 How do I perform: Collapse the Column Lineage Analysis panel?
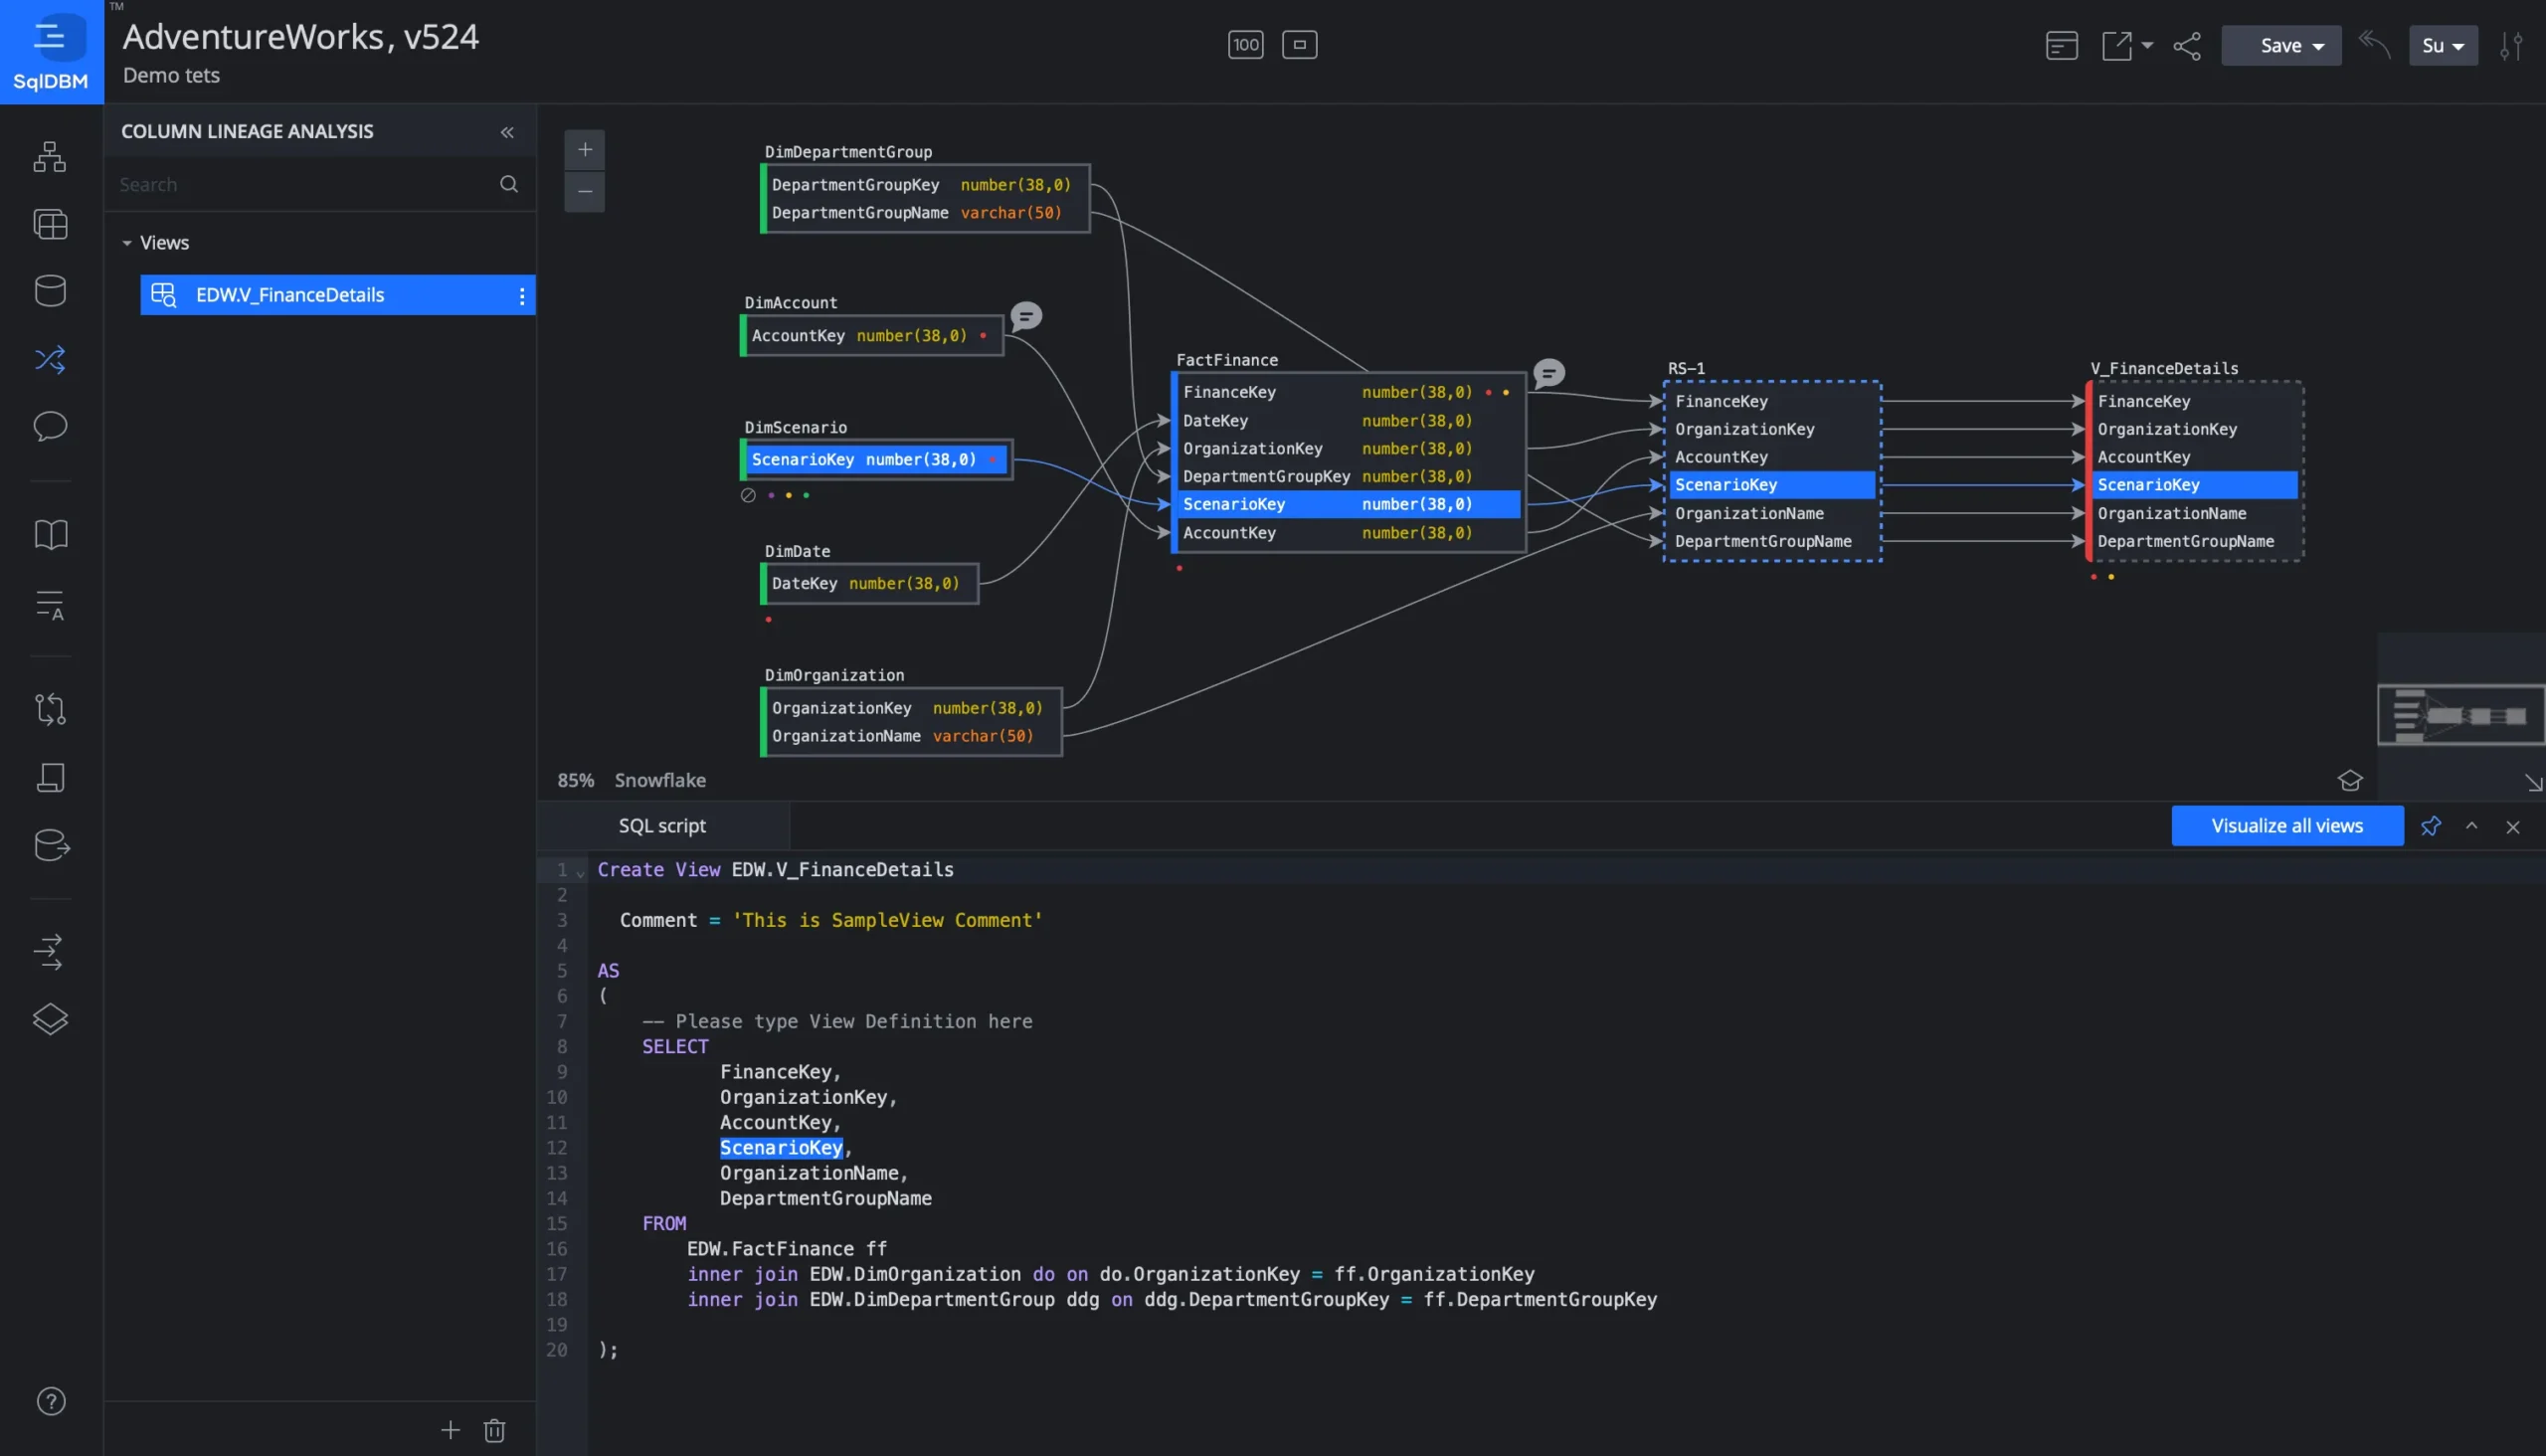507,132
